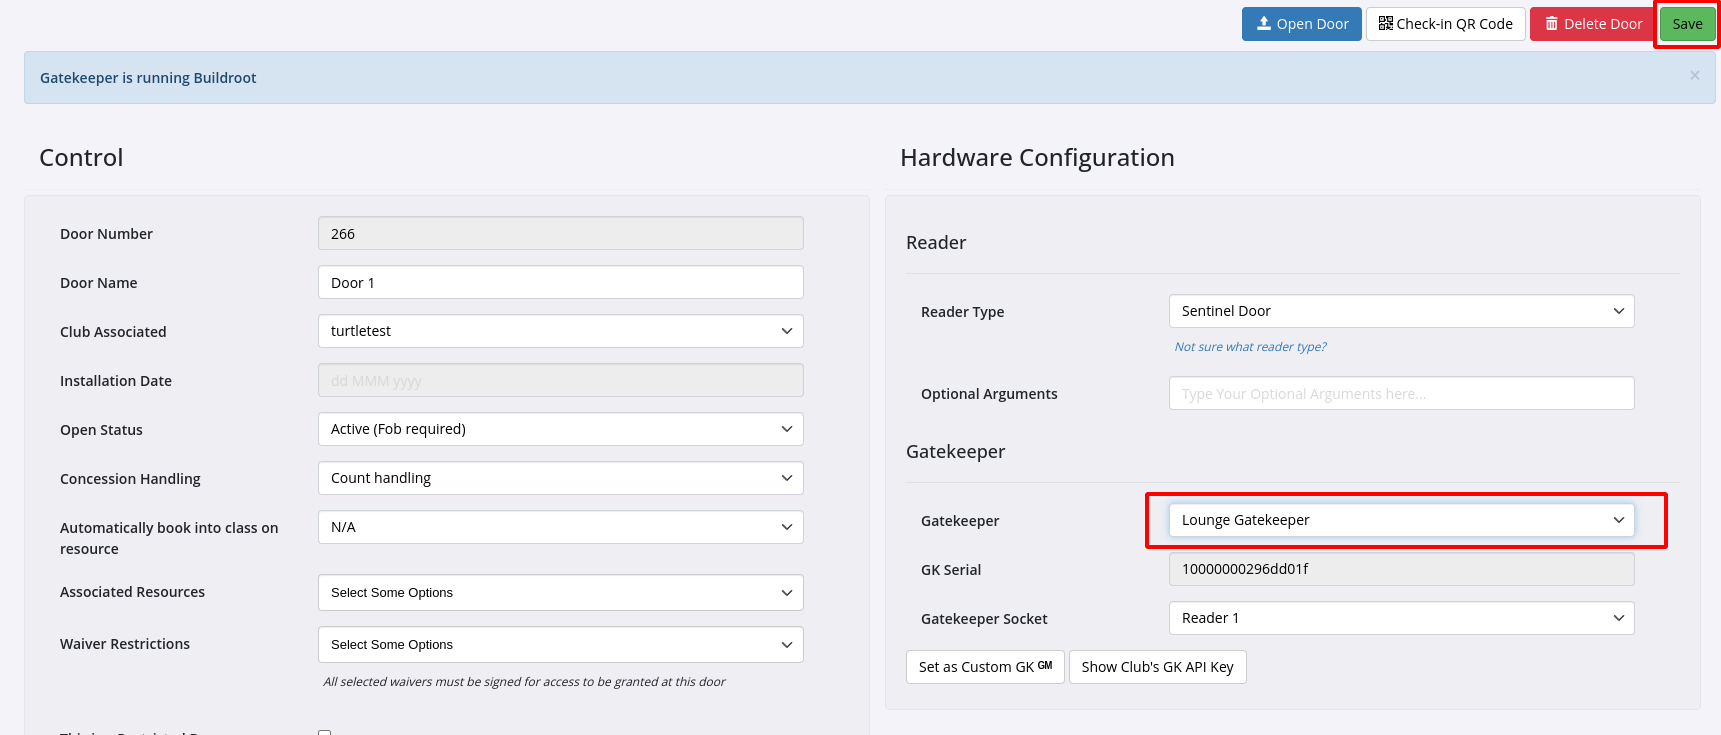This screenshot has height=735, width=1721.
Task: Open the Gatekeeper Socket dropdown
Action: pyautogui.click(x=1401, y=618)
